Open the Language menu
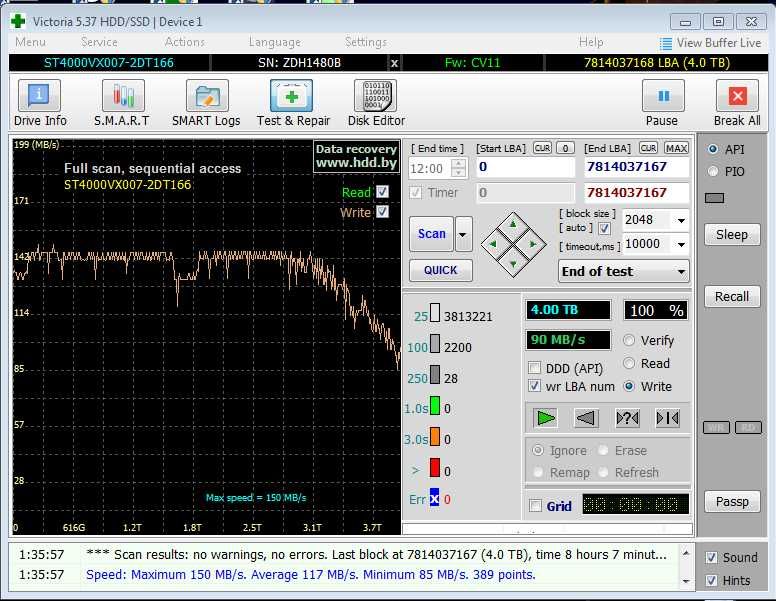The width and height of the screenshot is (776, 601). [274, 42]
